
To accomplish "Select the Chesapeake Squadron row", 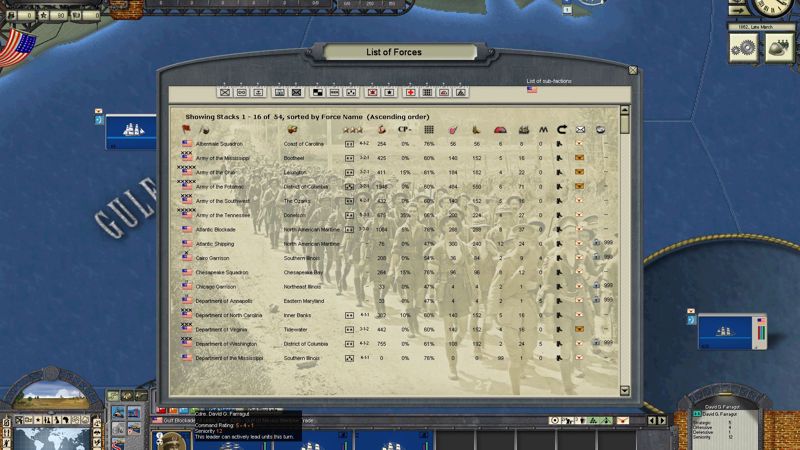I will click(x=398, y=272).
